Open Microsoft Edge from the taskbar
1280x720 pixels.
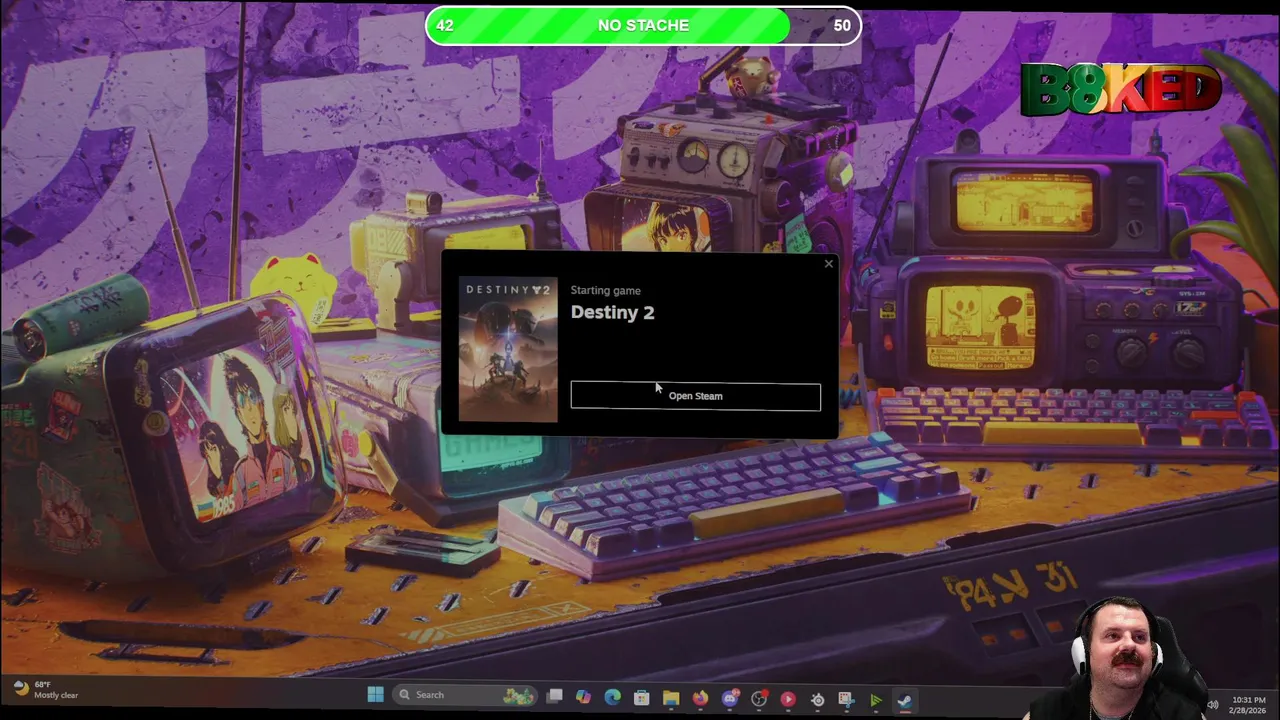point(612,697)
